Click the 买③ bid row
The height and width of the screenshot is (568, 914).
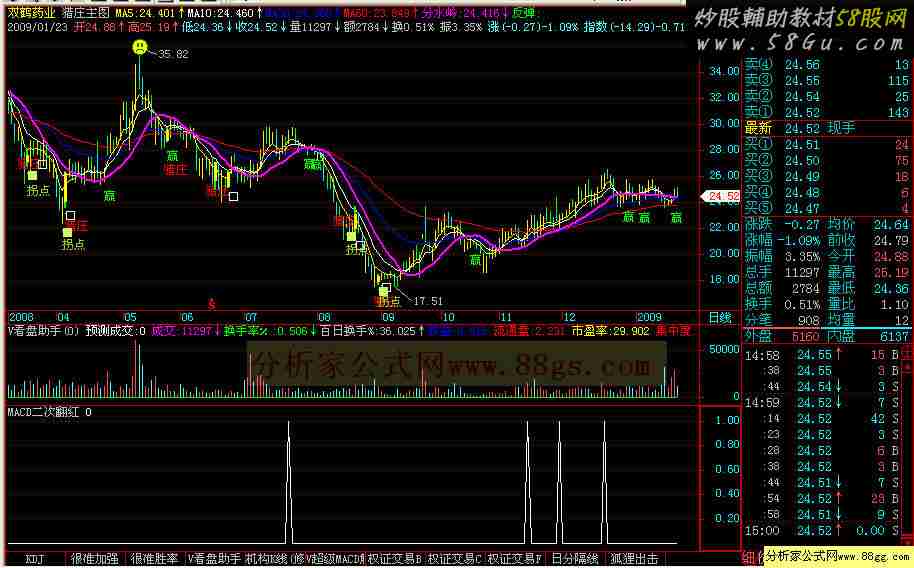pos(827,176)
